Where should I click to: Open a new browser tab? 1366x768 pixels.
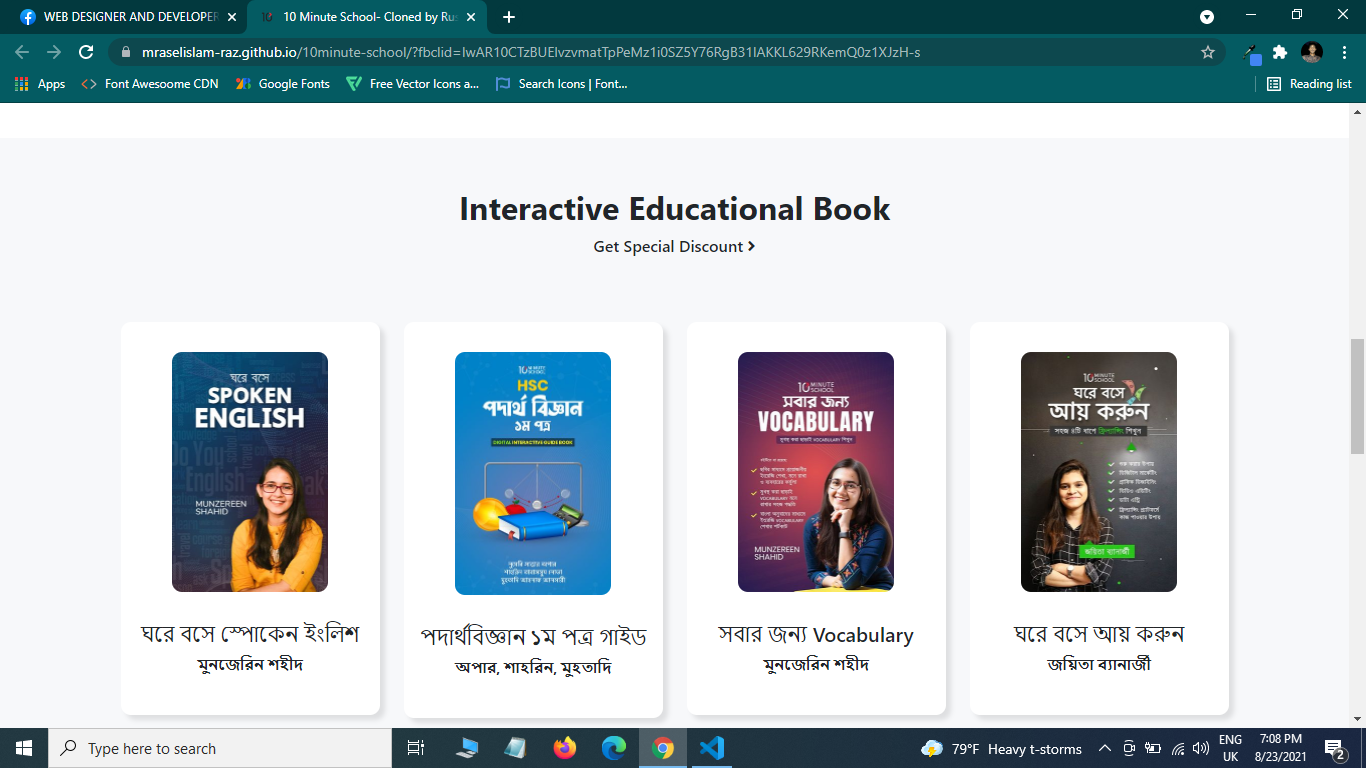click(509, 17)
